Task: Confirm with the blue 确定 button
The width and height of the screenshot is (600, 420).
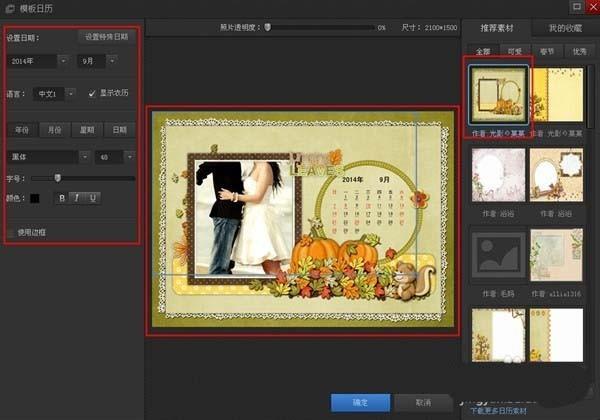Action: [360, 402]
